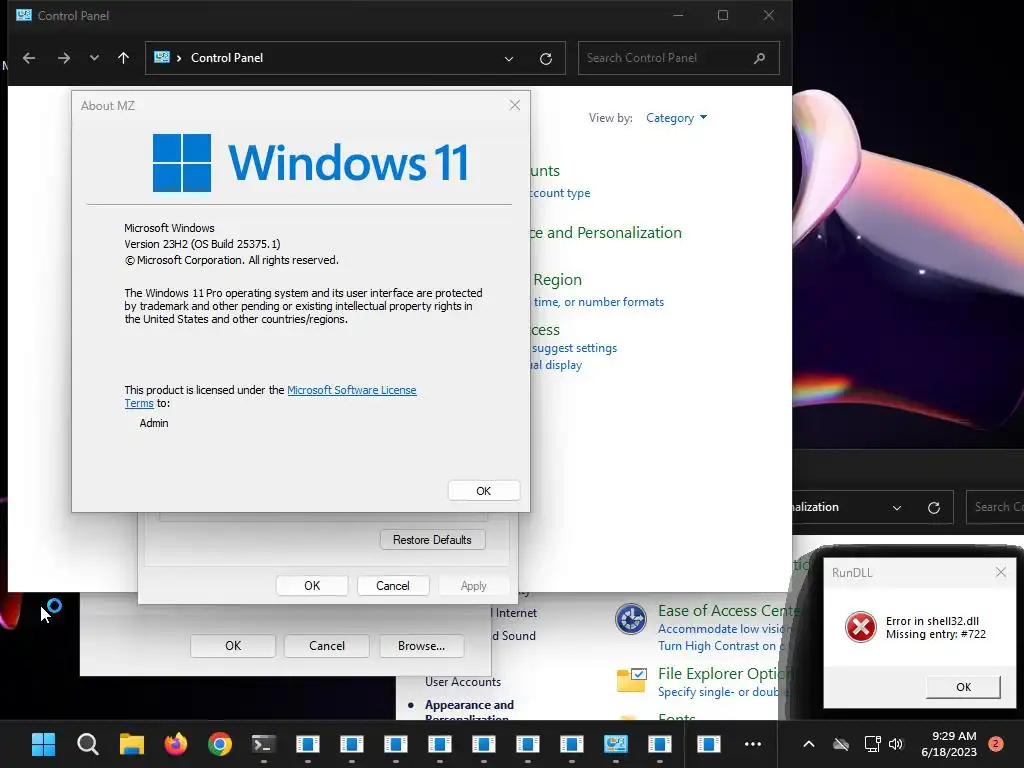The height and width of the screenshot is (768, 1024).
Task: Click File Explorer Options folder icon
Action: (x=632, y=680)
